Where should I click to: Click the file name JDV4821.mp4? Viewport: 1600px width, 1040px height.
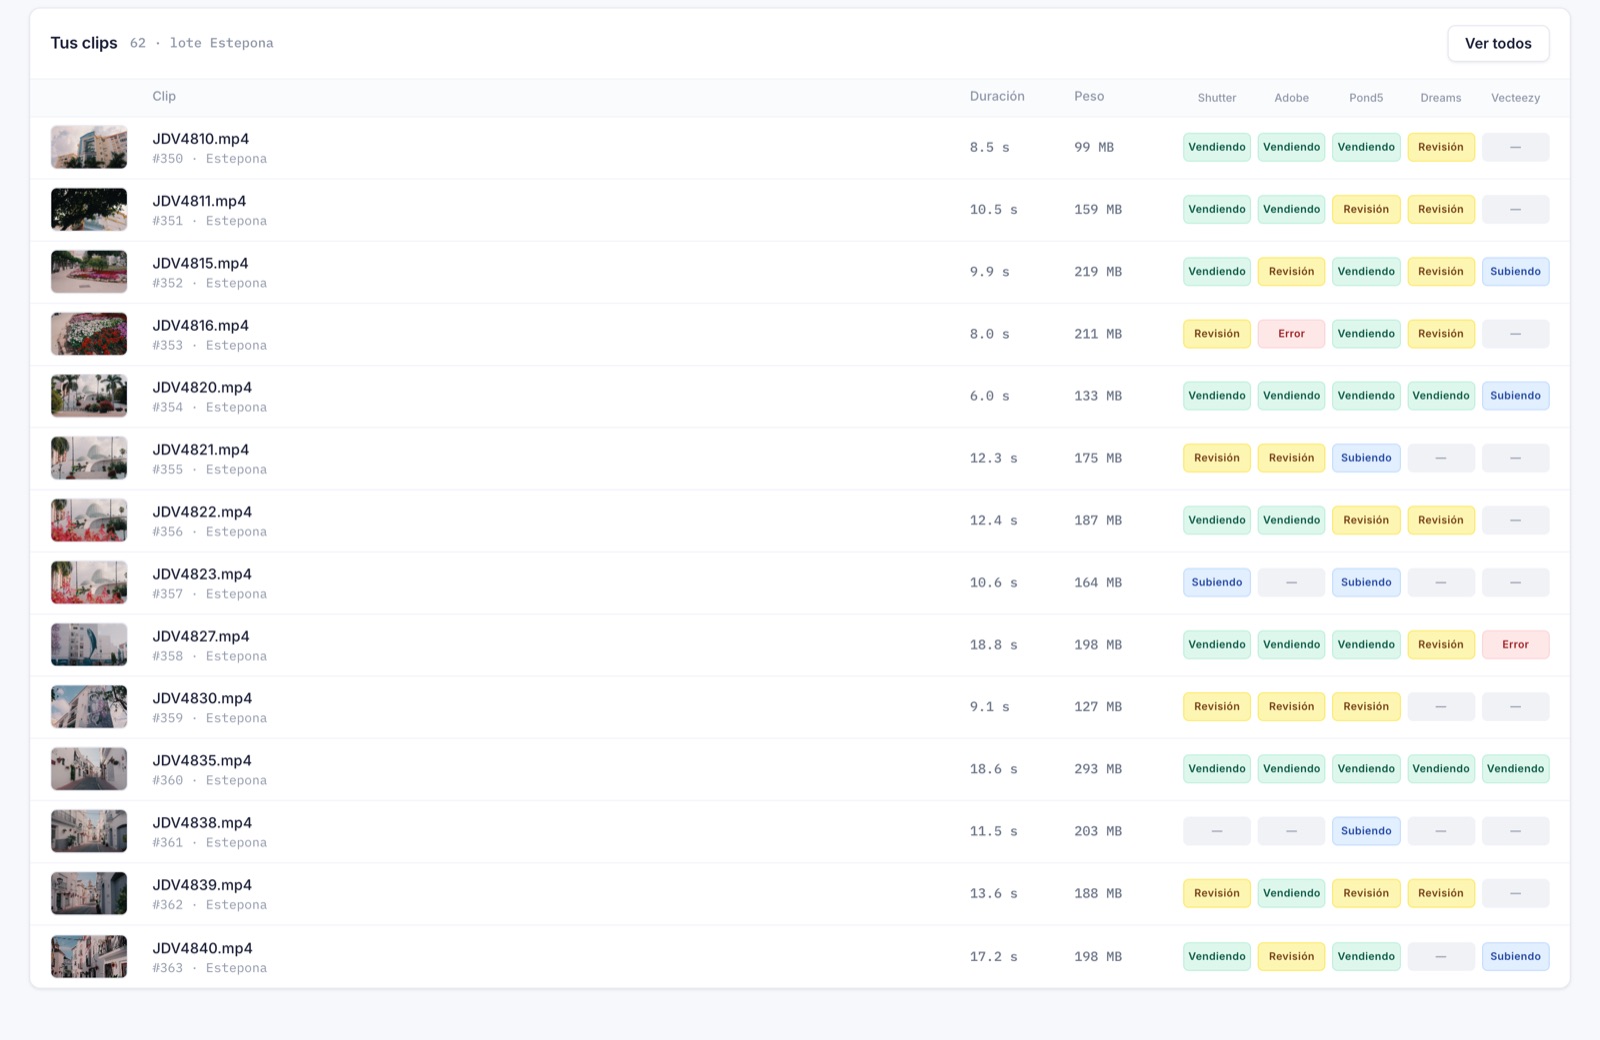[201, 450]
